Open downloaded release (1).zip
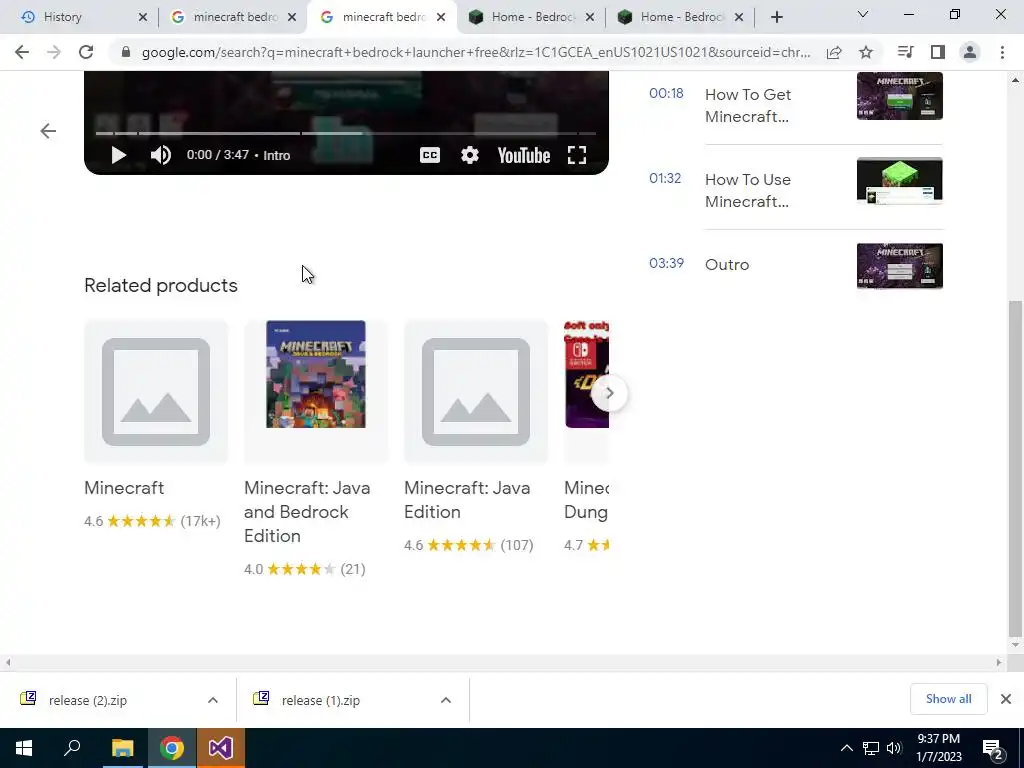This screenshot has height=768, width=1024. click(321, 700)
